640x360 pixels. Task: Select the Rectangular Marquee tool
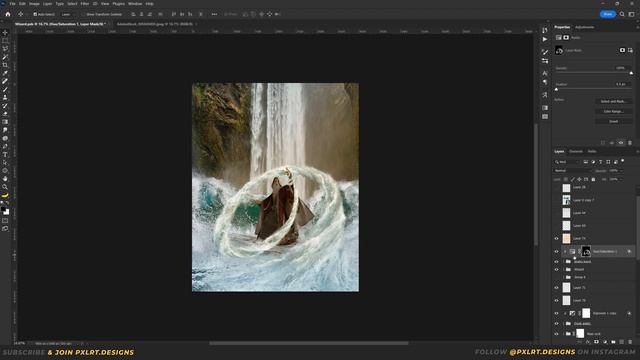[x=5, y=40]
